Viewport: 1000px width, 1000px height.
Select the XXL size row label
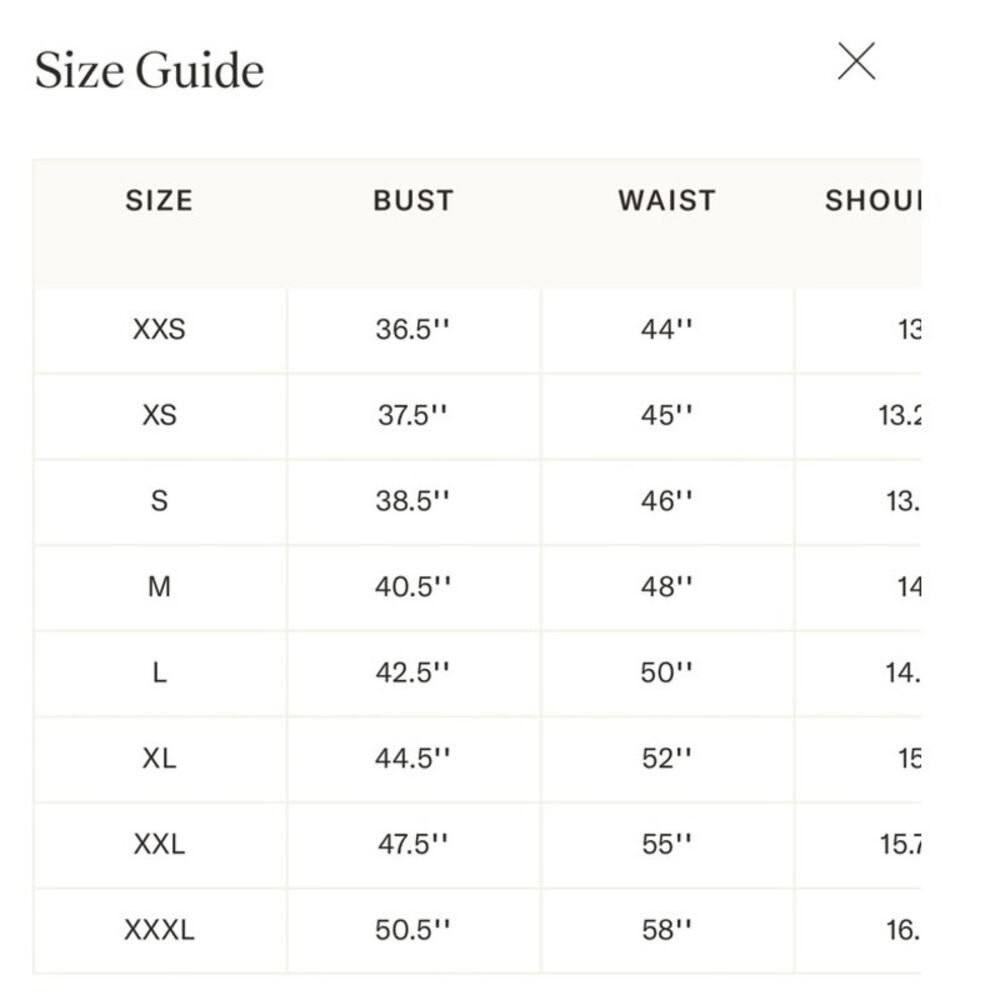(x=159, y=844)
